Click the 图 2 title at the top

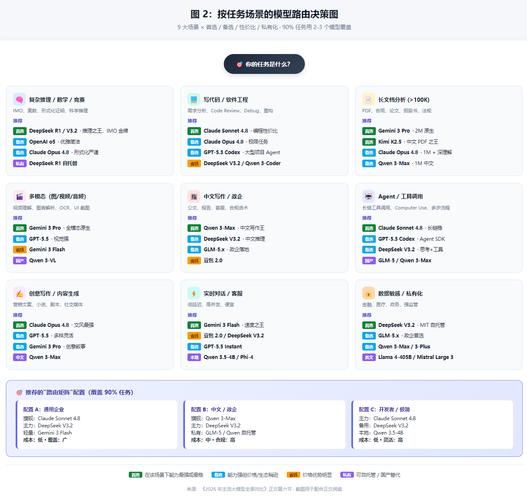tap(264, 14)
